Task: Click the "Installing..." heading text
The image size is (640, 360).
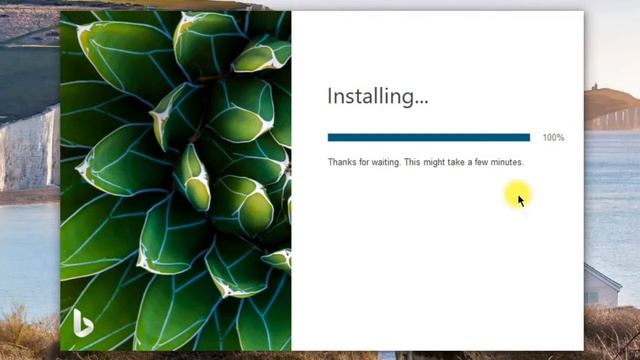Action: coord(378,96)
